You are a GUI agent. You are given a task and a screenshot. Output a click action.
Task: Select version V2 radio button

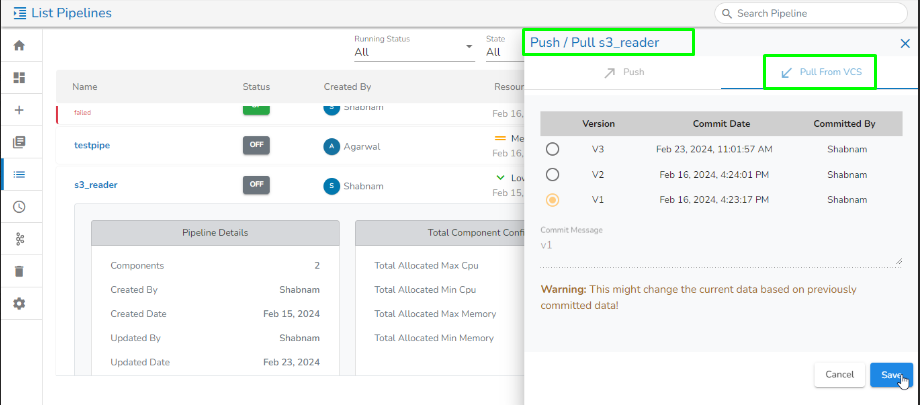coord(552,174)
